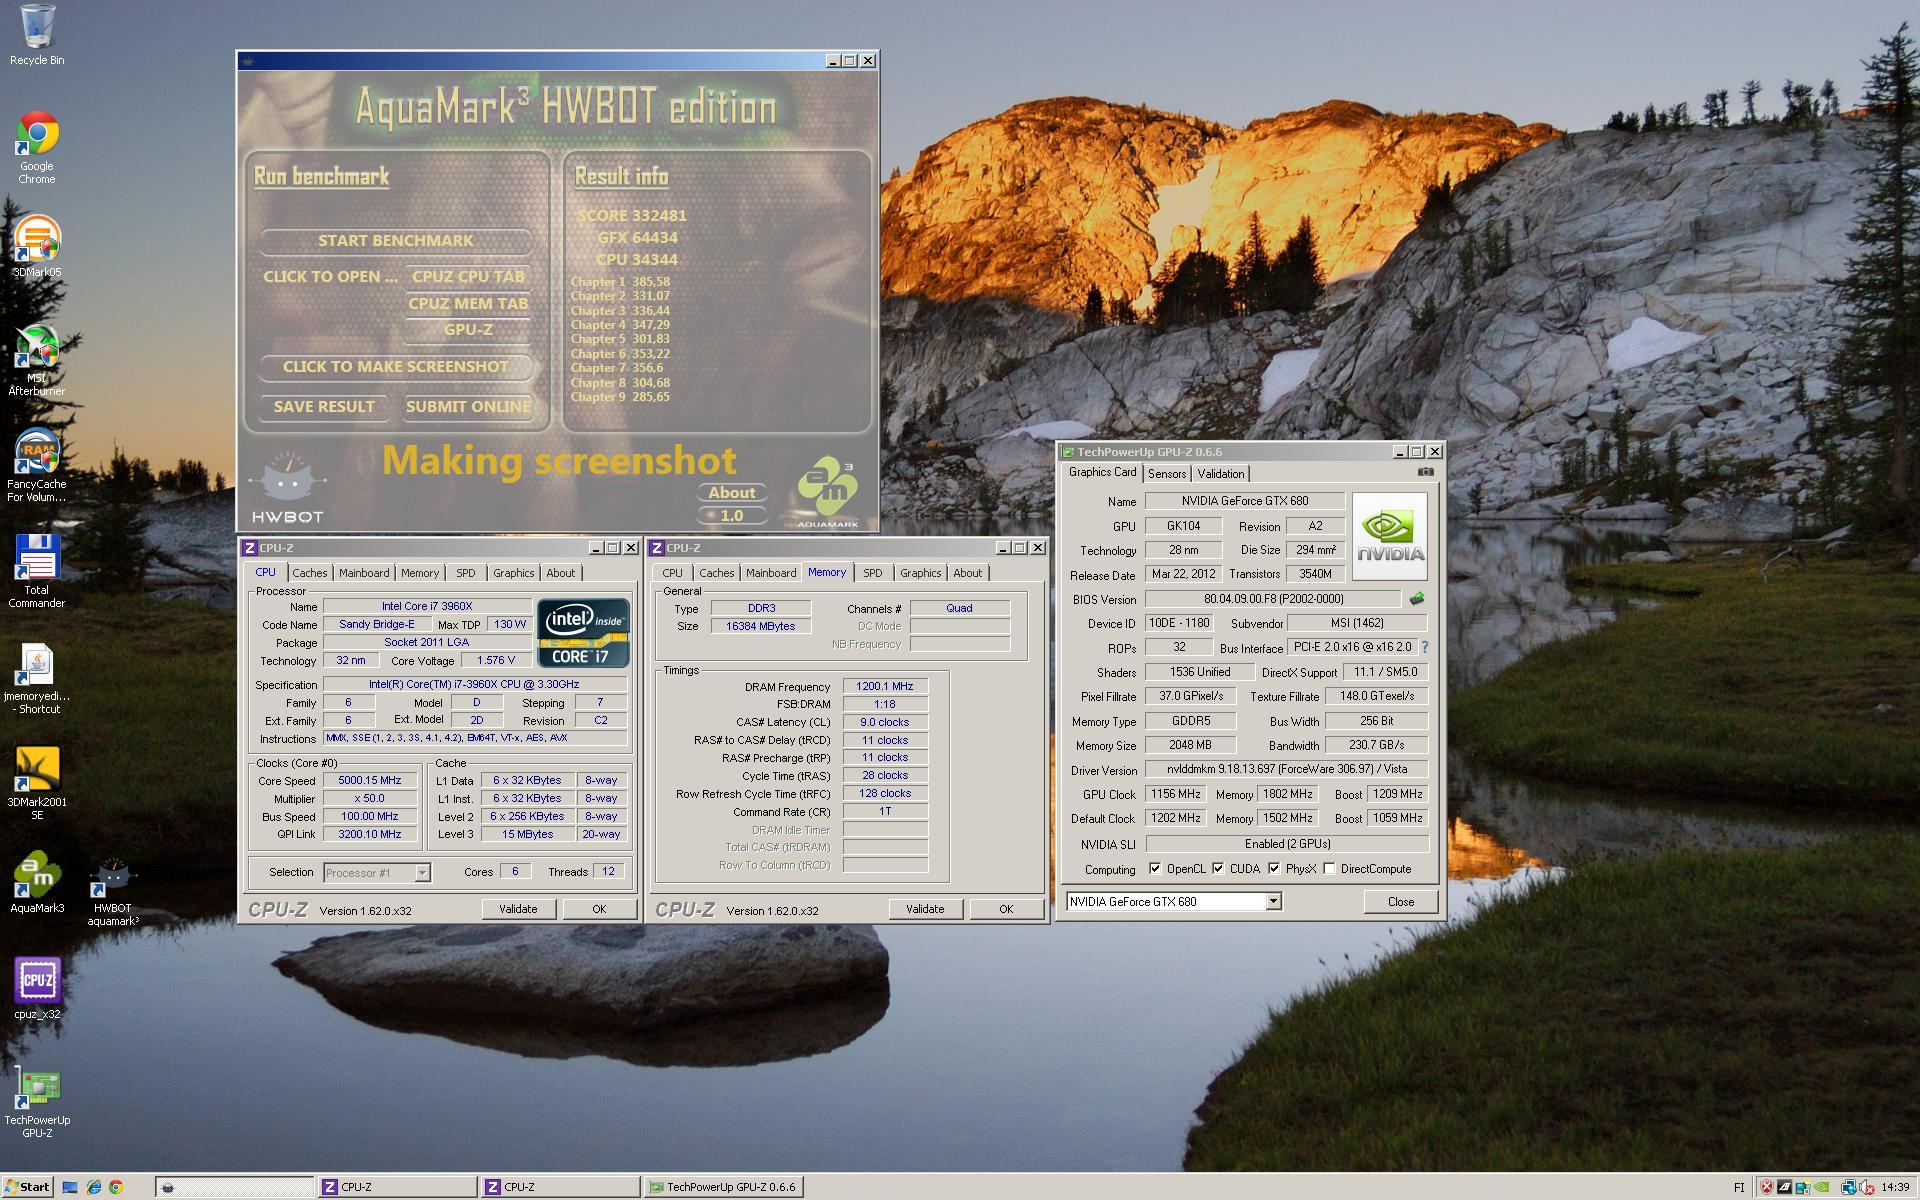Screen dimensions: 1920x1200
Task: Toggle the OpenCL checkbox
Action: point(1155,869)
